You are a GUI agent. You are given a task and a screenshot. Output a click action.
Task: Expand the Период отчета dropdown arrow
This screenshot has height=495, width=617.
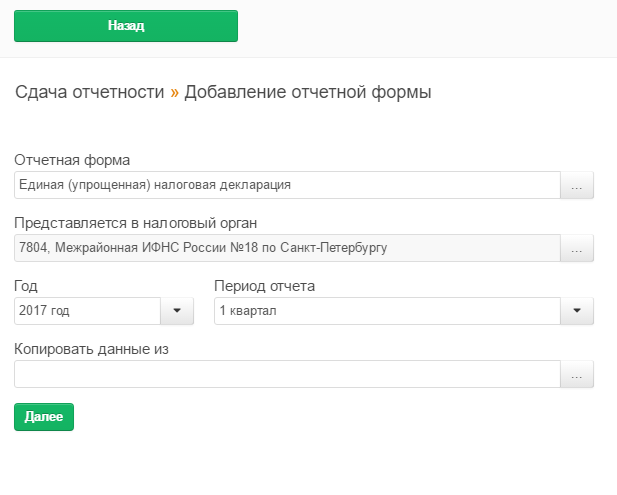pyautogui.click(x=576, y=312)
